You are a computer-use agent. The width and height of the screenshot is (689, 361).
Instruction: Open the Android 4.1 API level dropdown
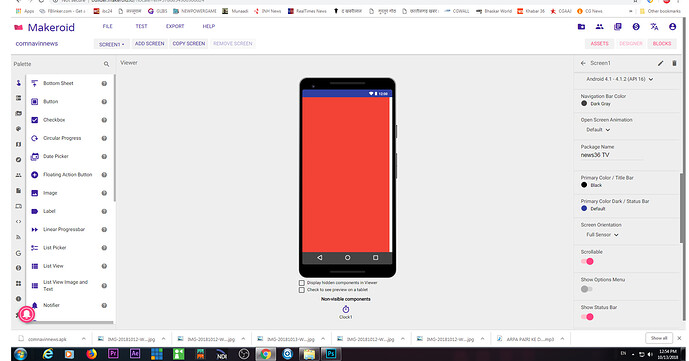(620, 79)
